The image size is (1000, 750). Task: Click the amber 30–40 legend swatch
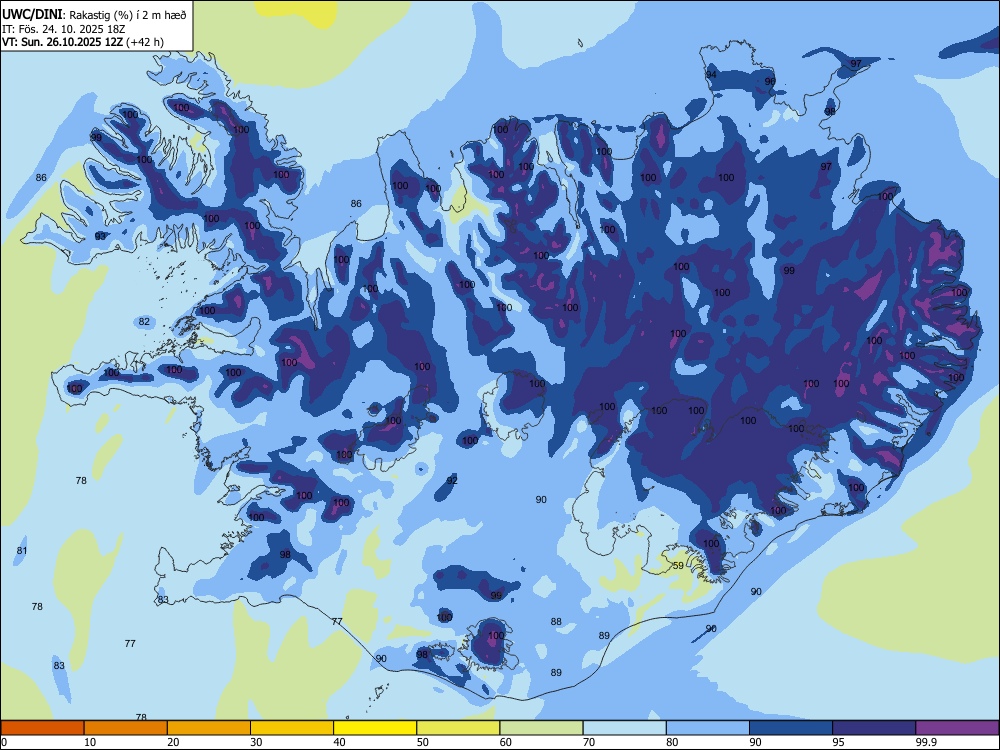[x=292, y=728]
